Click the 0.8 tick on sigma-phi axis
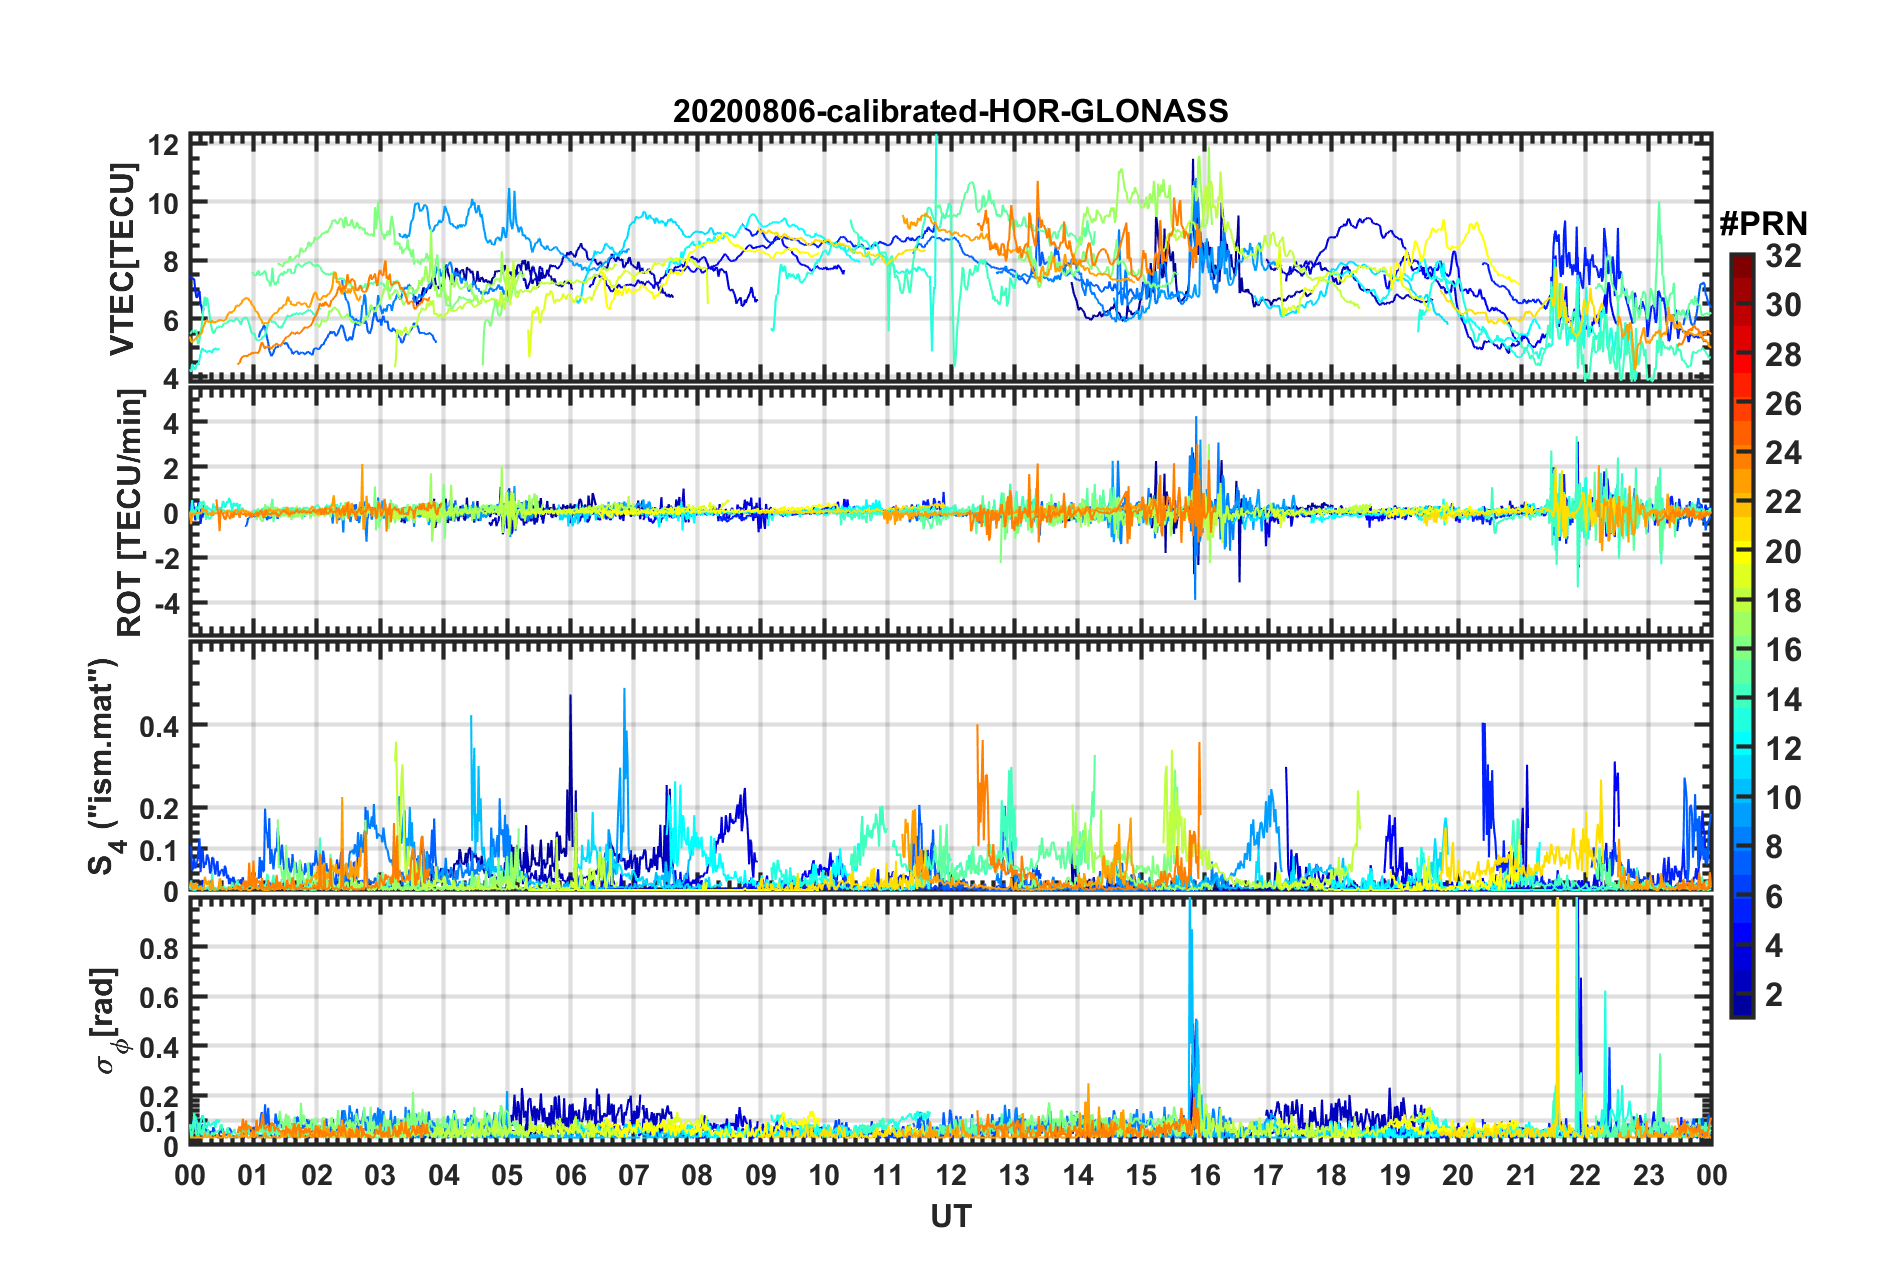Image resolution: width=1902 pixels, height=1272 pixels. (160, 947)
